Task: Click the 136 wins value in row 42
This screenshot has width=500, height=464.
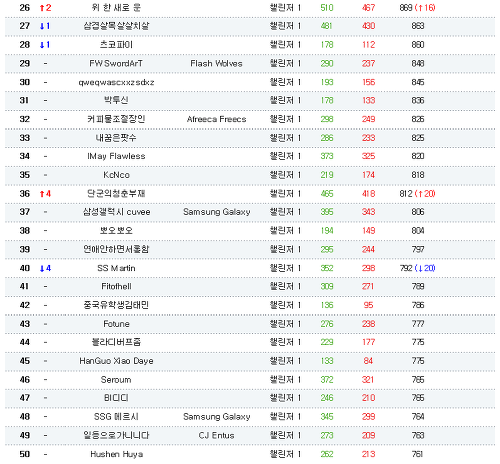Action: 327,305
